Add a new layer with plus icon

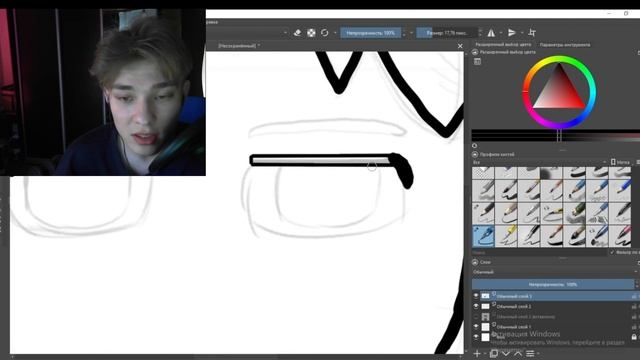pyautogui.click(x=477, y=353)
